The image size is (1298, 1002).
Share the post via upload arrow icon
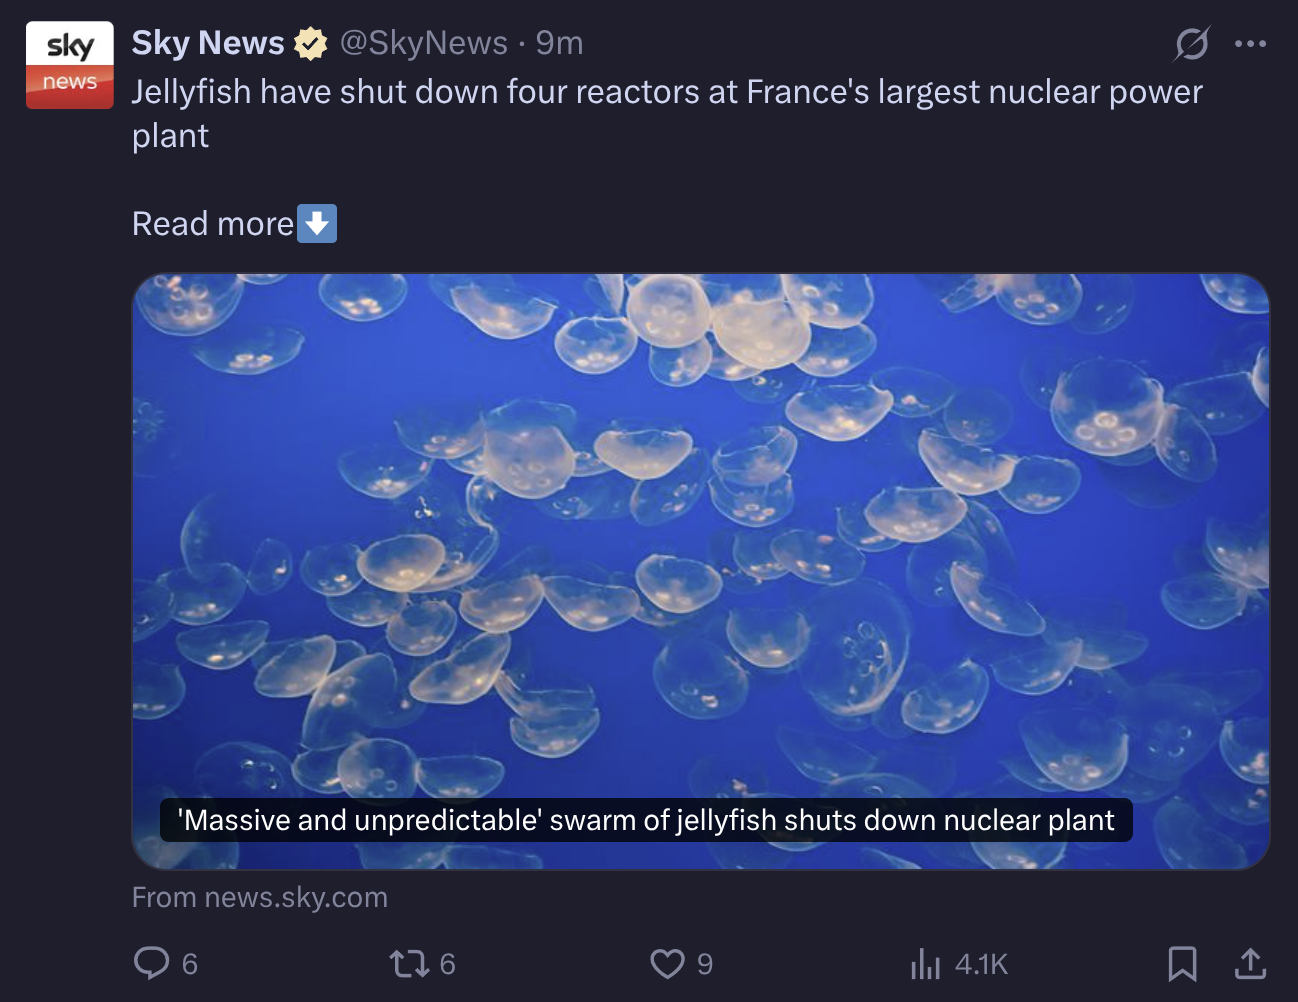tap(1250, 963)
